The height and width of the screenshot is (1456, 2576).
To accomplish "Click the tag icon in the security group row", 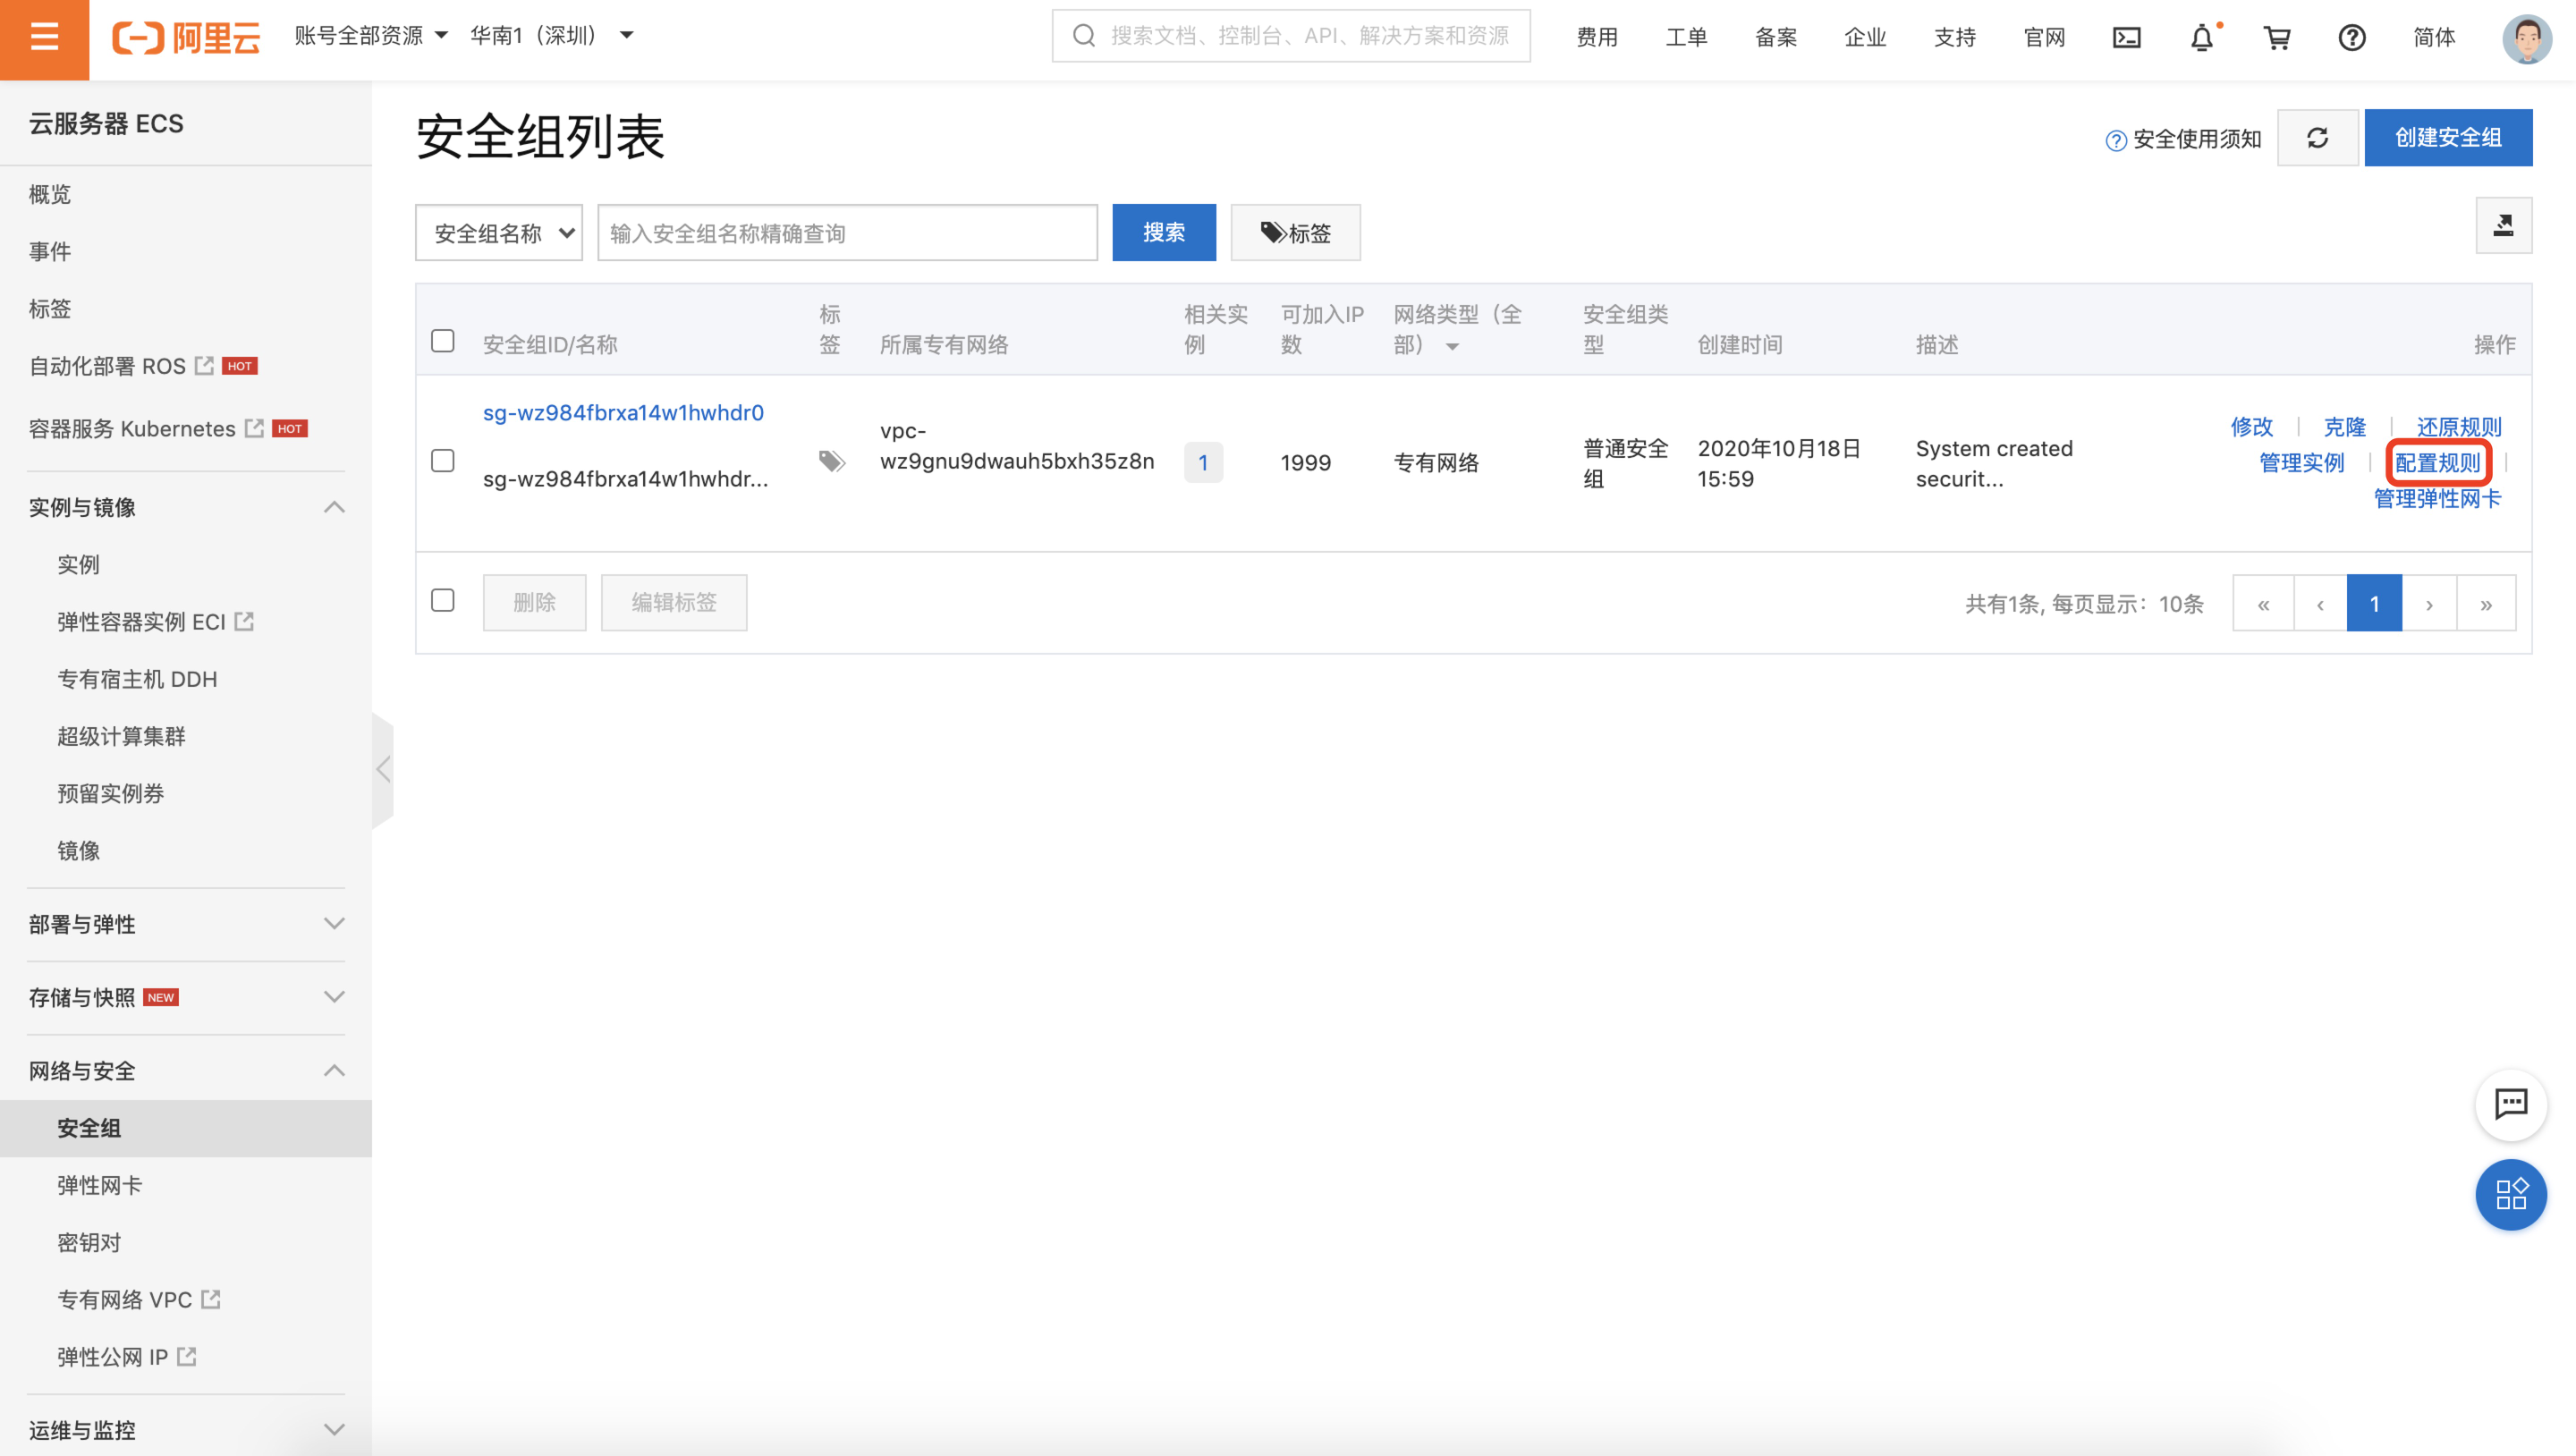I will pyautogui.click(x=832, y=461).
